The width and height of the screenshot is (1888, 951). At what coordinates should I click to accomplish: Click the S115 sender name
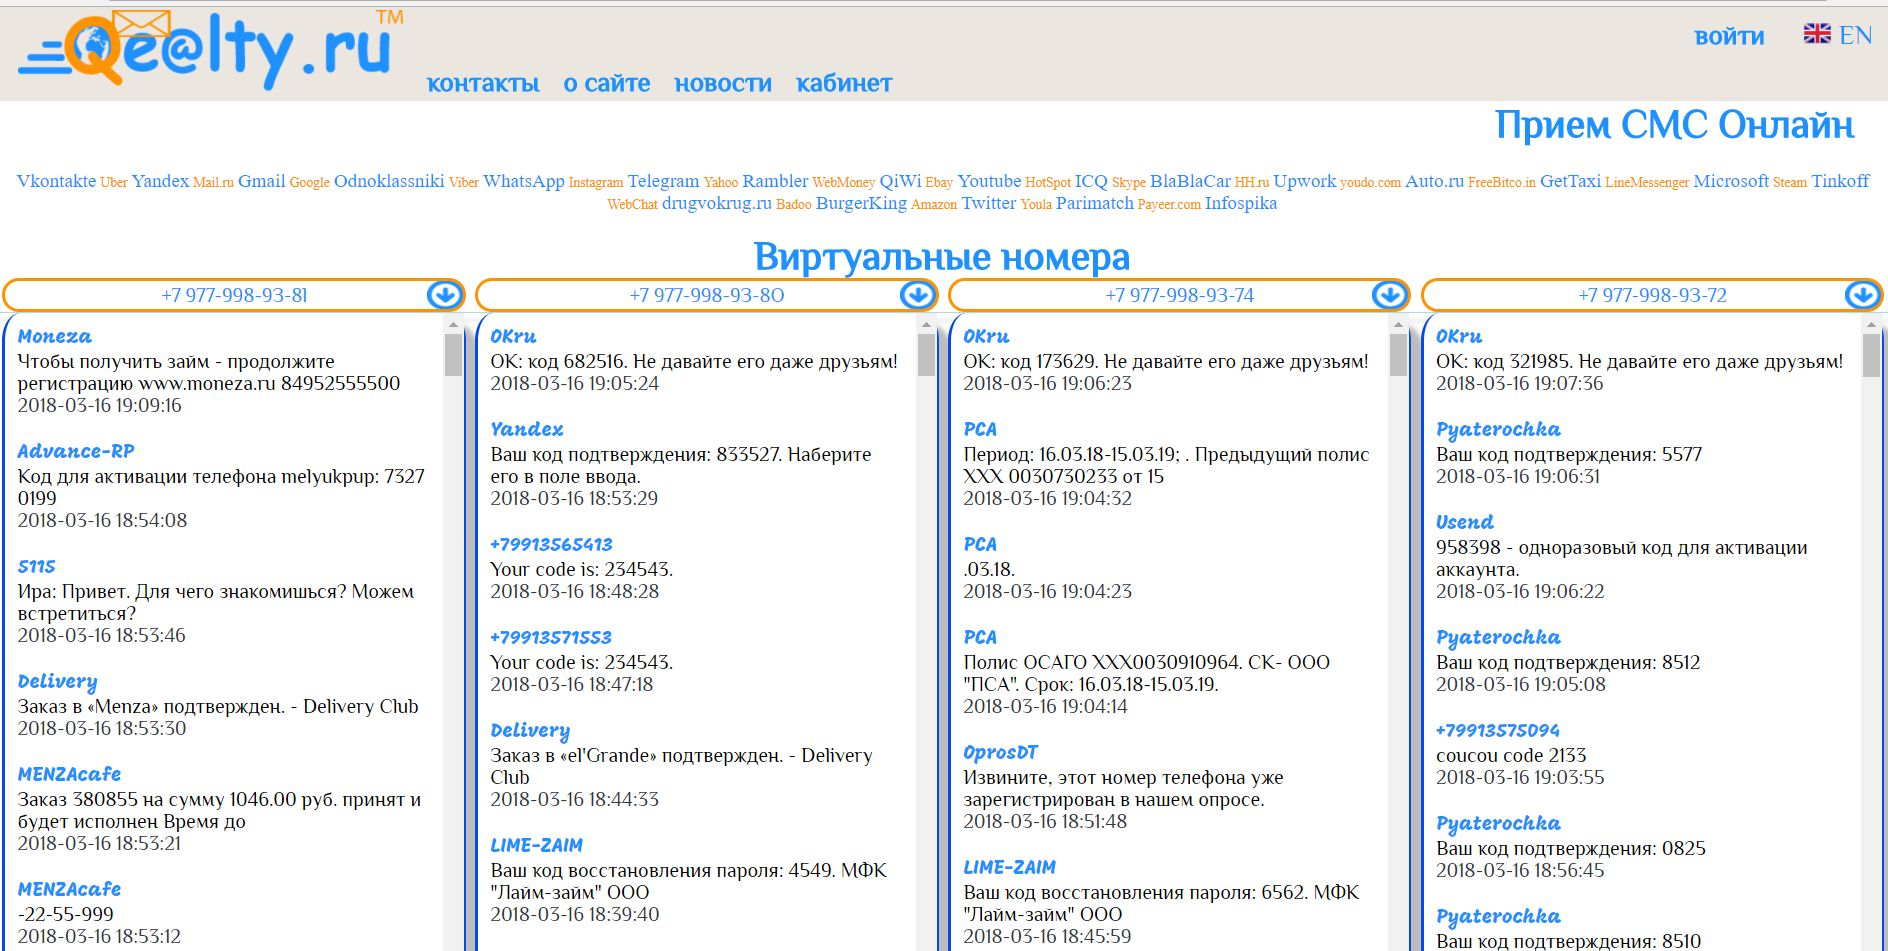36,566
